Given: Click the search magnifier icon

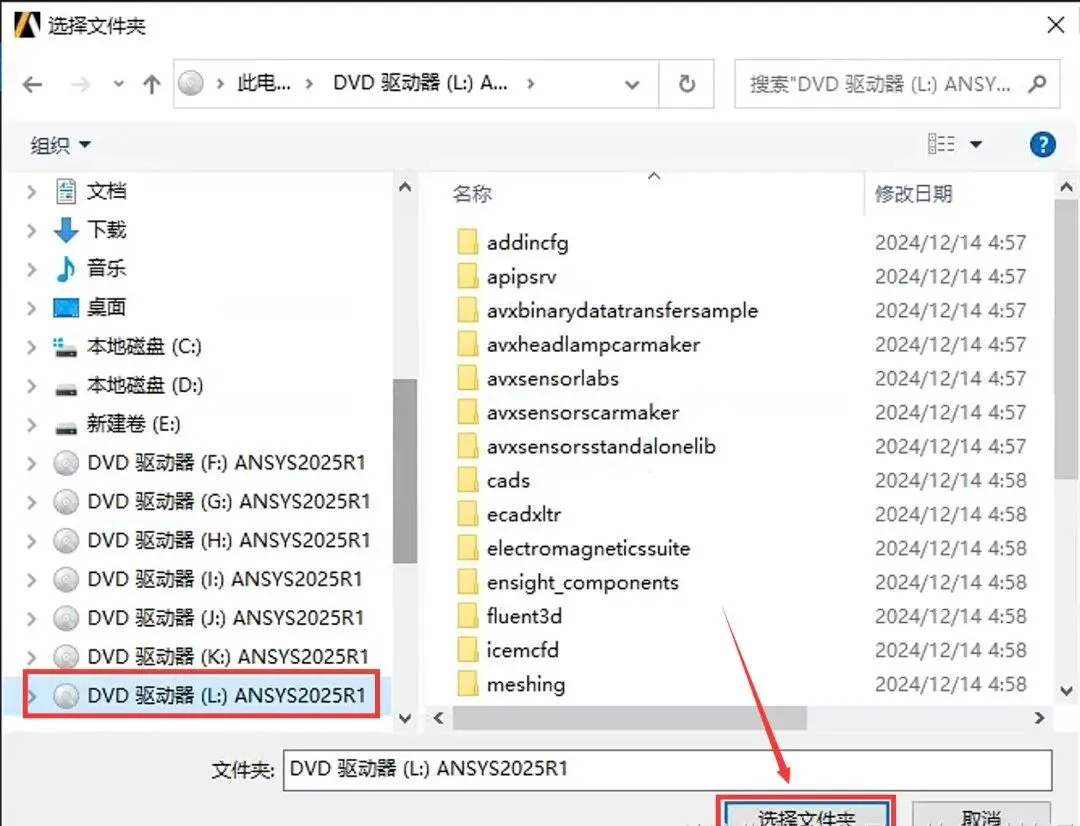Looking at the screenshot, I should click(1037, 84).
